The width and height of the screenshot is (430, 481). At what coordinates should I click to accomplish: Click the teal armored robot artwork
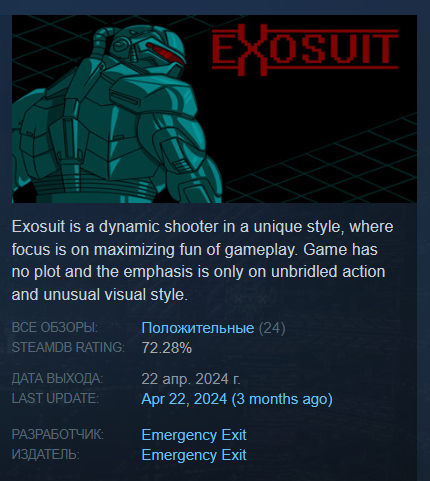[117, 115]
